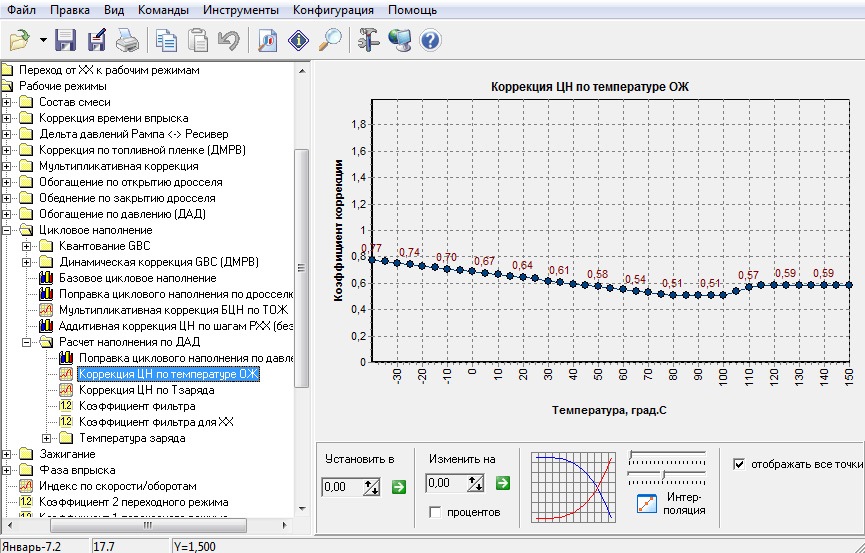Toggle отображать все точки checkbox

click(739, 464)
